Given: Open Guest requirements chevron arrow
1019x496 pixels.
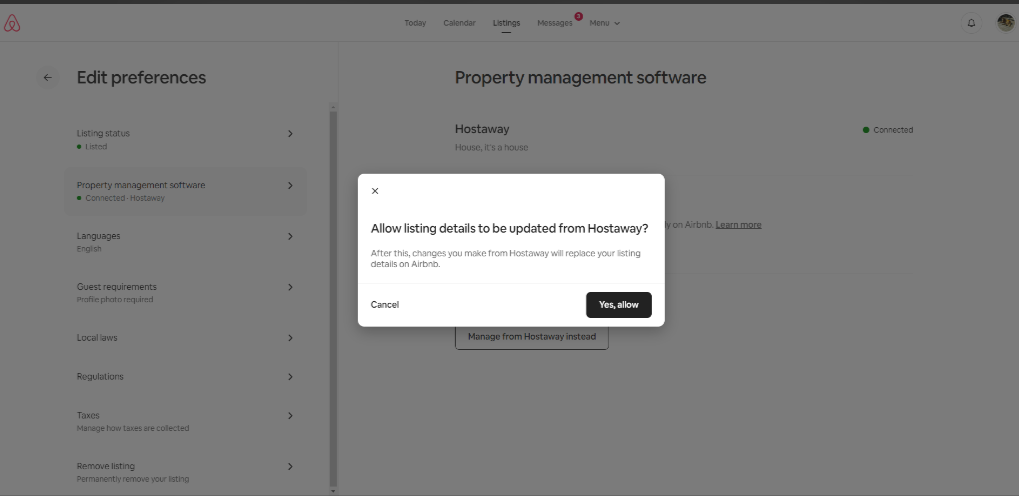Looking at the screenshot, I should coord(290,287).
